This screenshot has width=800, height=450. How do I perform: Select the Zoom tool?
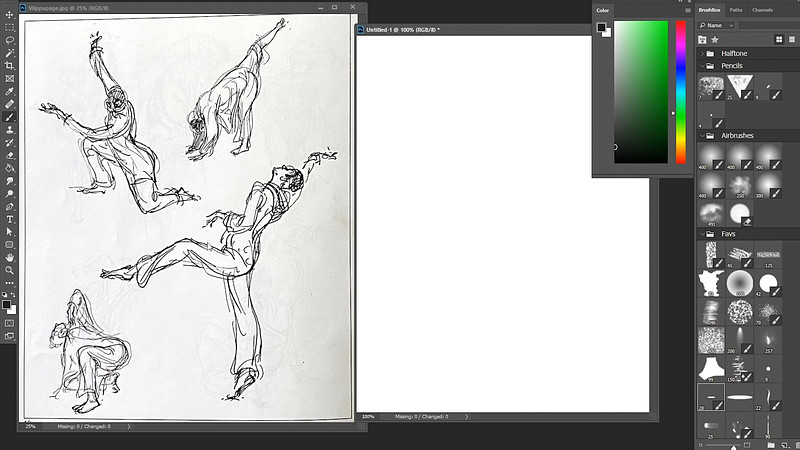click(9, 270)
